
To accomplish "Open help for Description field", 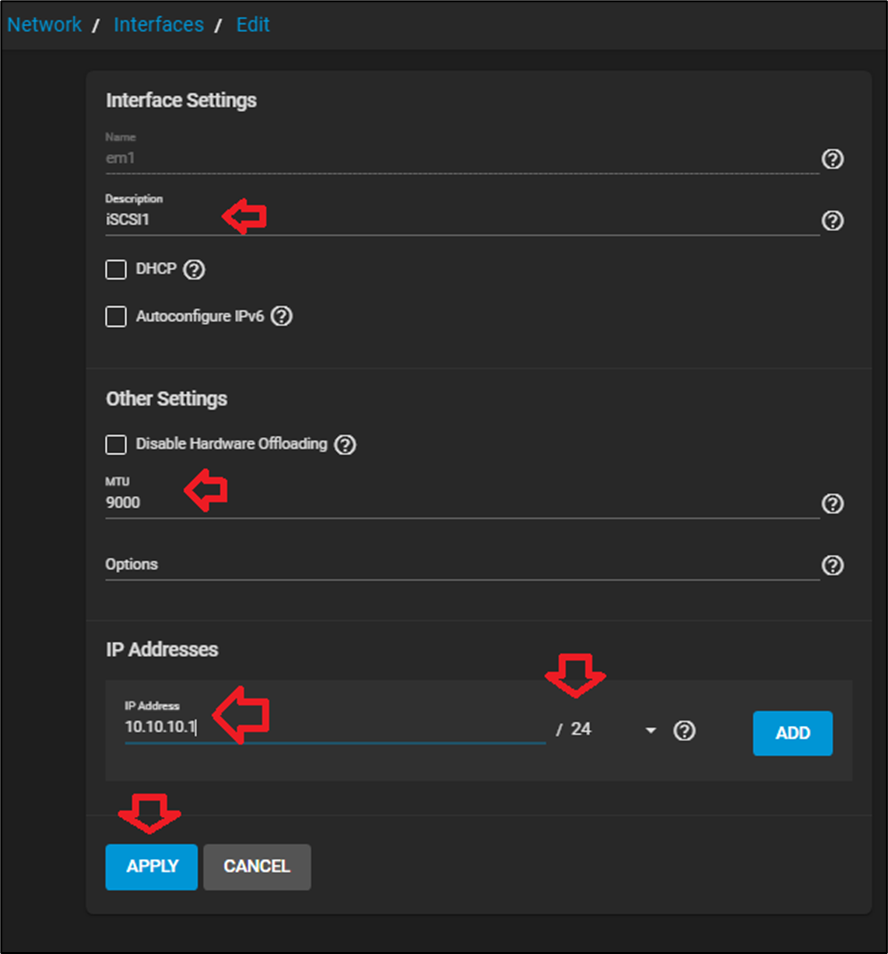I will point(832,221).
